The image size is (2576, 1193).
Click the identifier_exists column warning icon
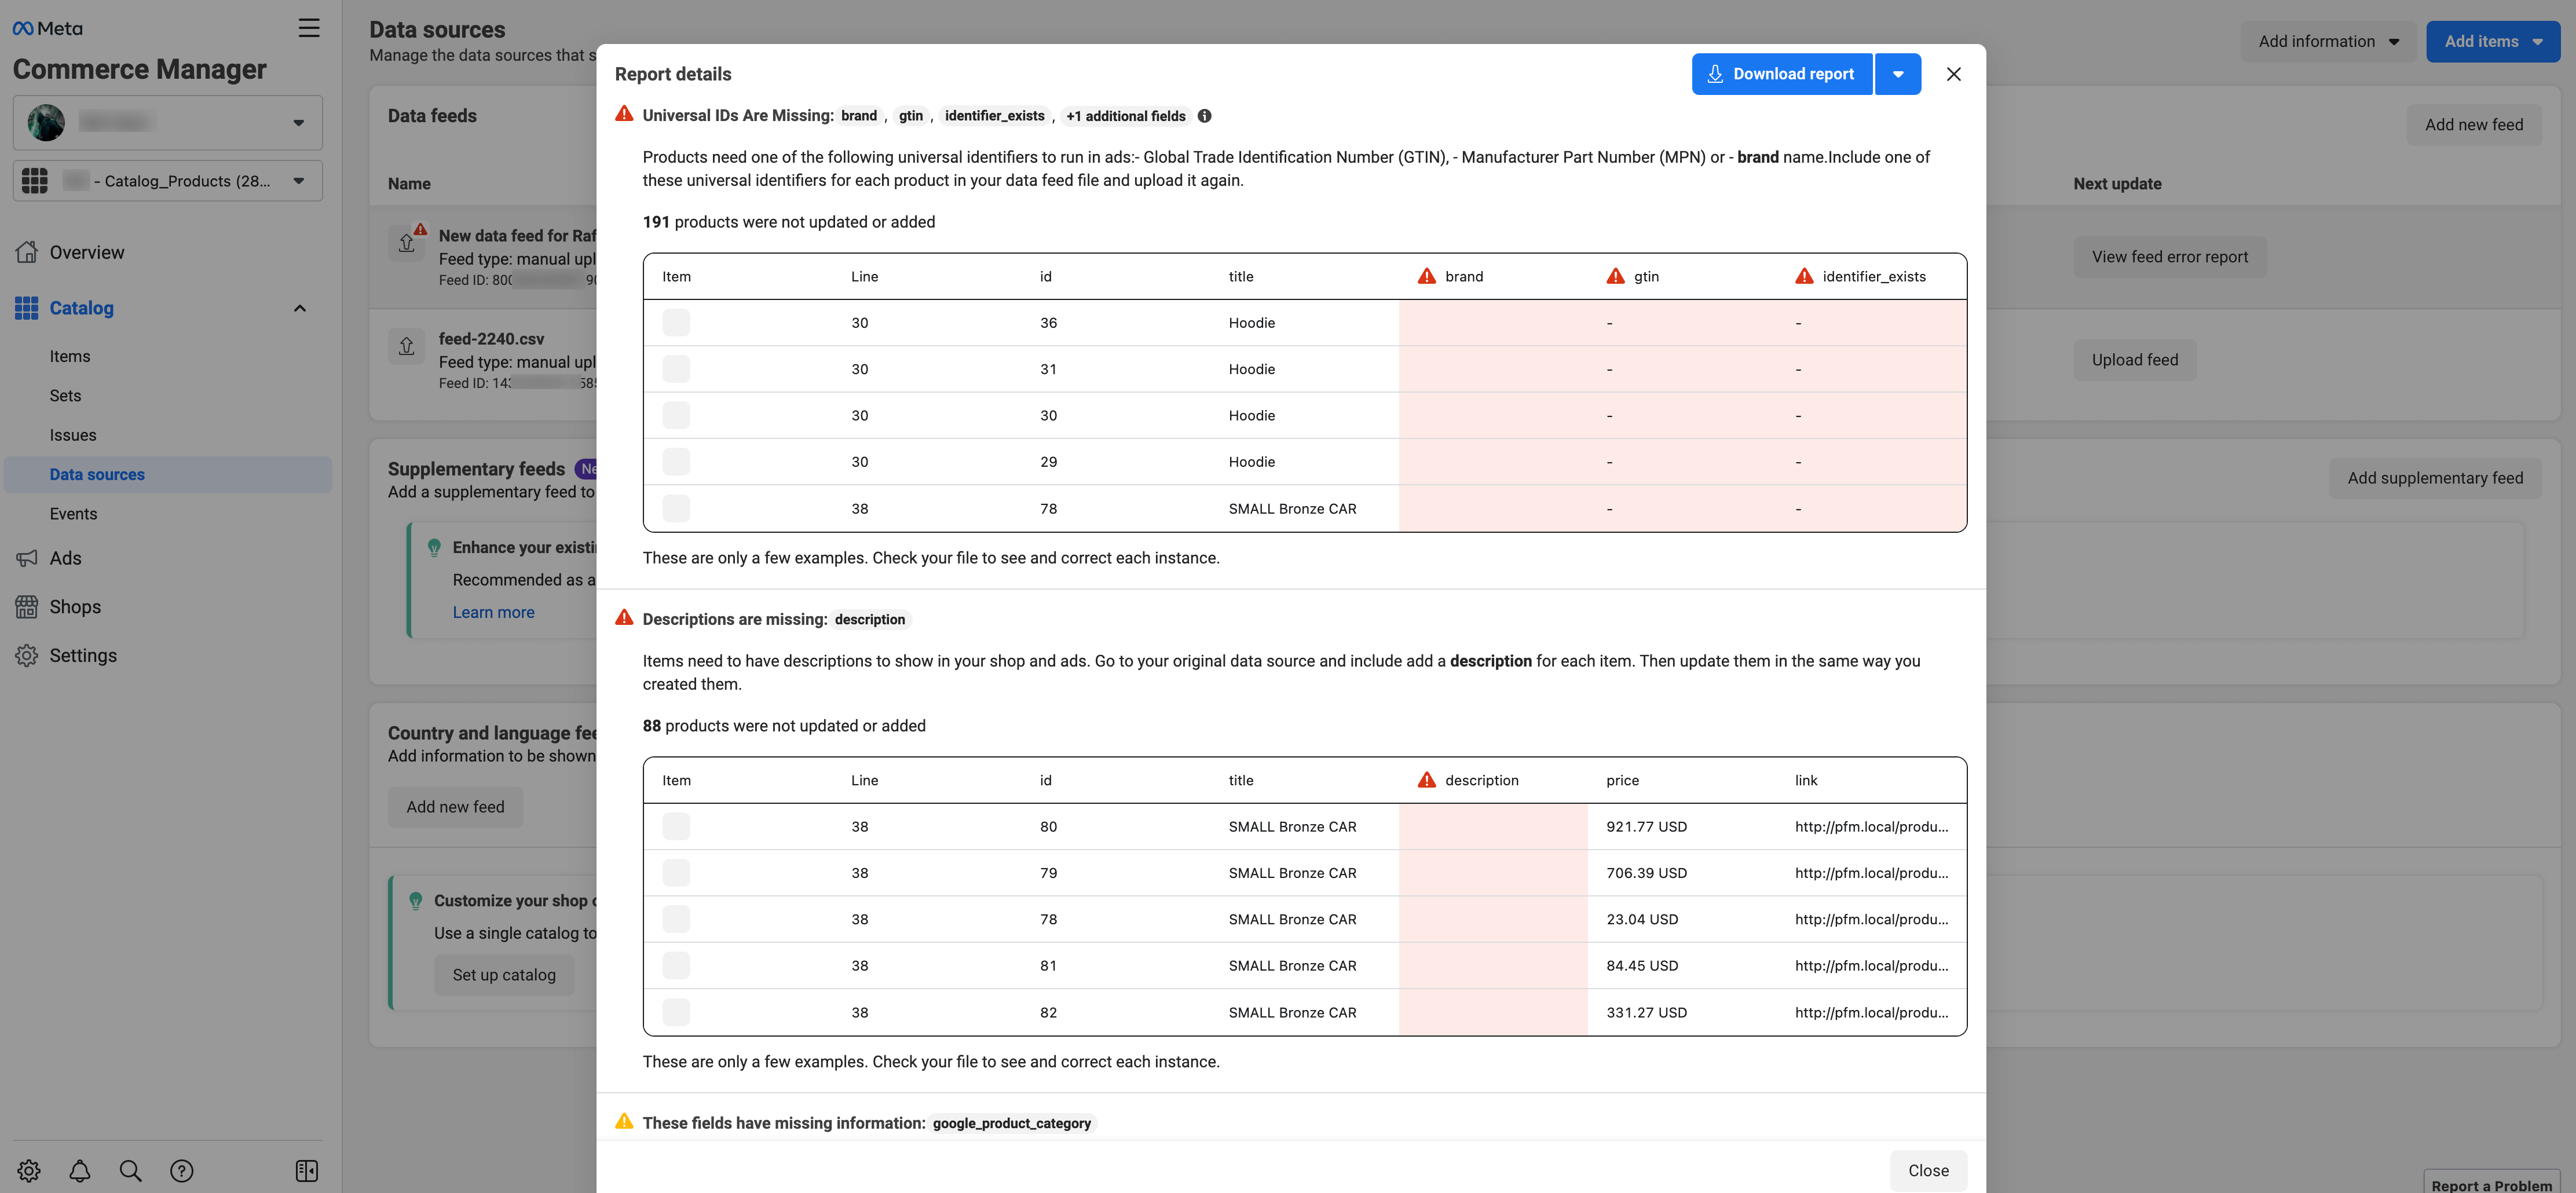(x=1805, y=276)
